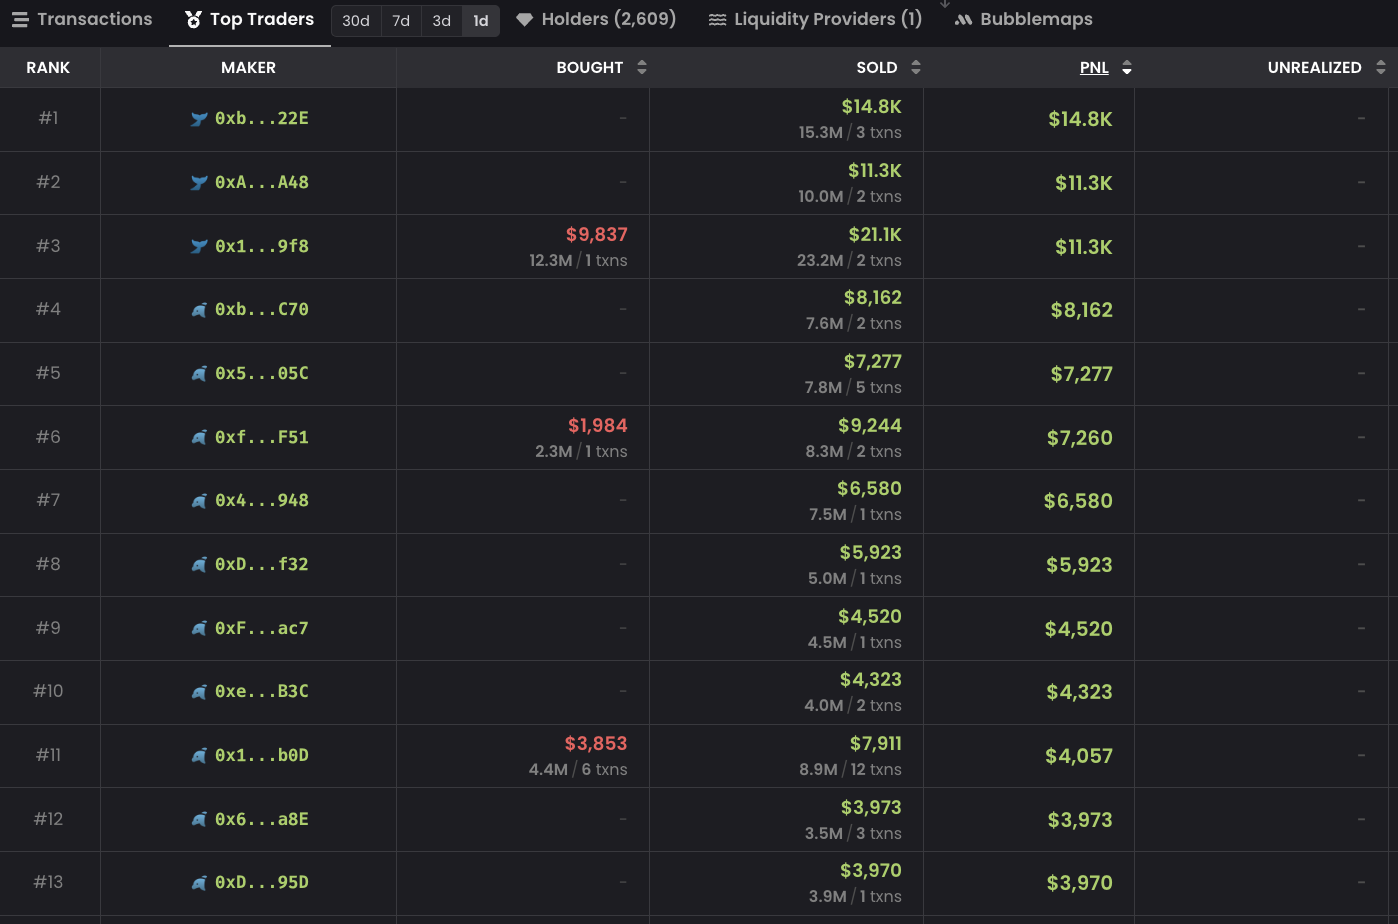Sort the table using the BOUGHT arrows
The height and width of the screenshot is (924, 1398).
pyautogui.click(x=642, y=67)
